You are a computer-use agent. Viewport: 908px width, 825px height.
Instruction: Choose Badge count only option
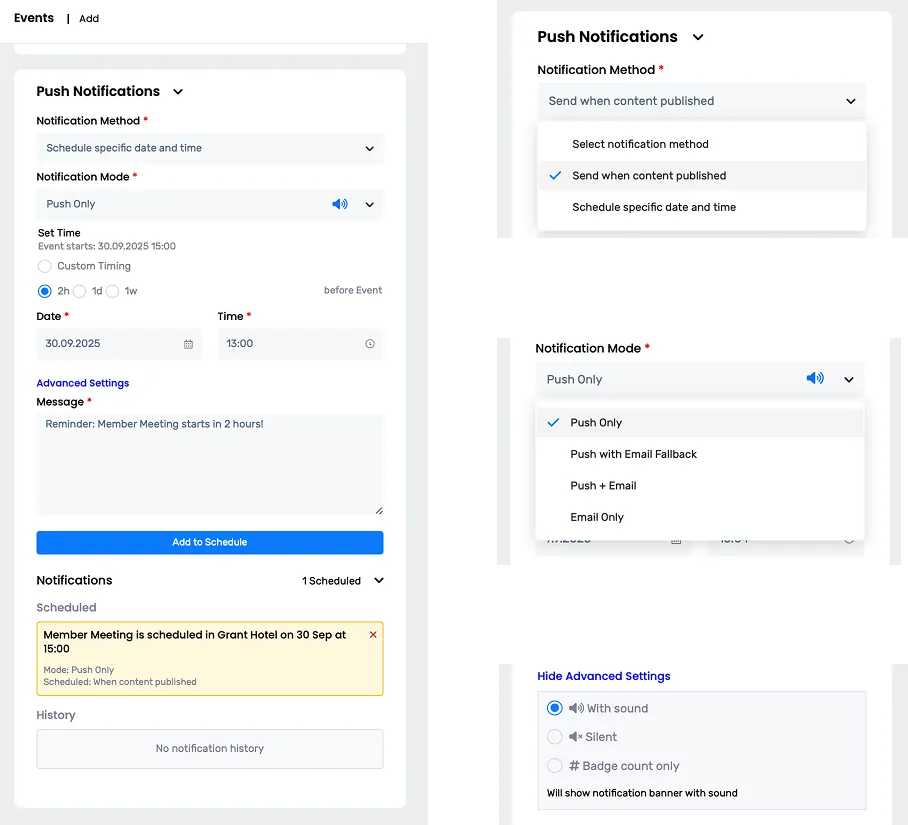coord(555,766)
